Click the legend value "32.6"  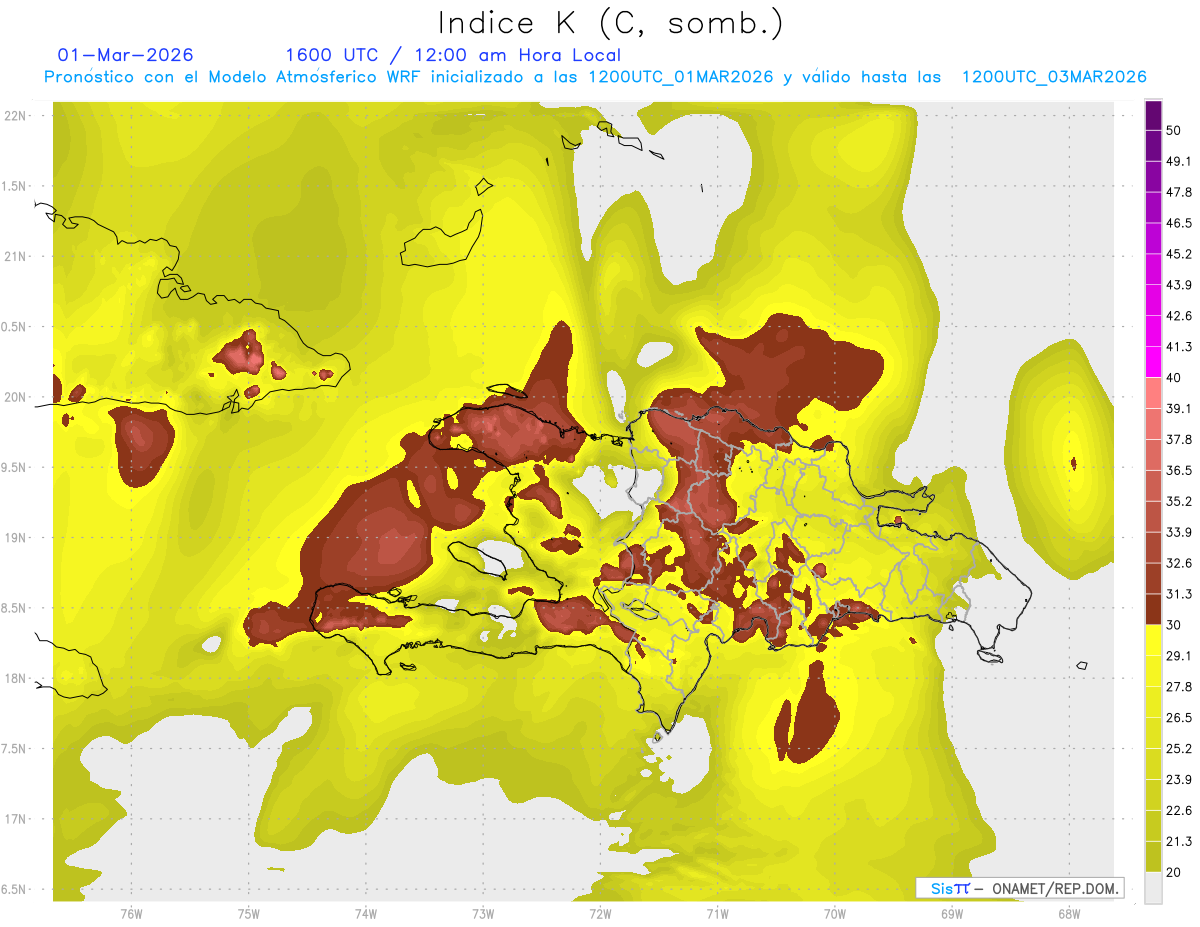coord(1179,563)
